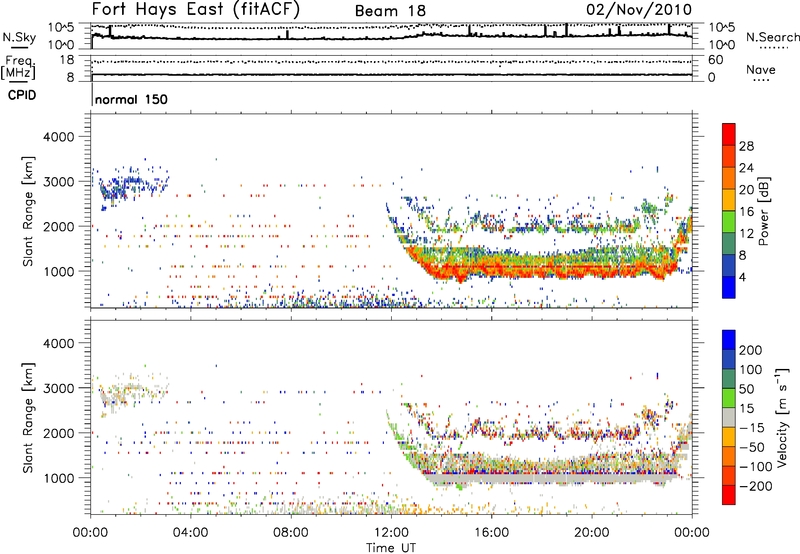The image size is (800, 554).
Task: Click the '15' label on velocity colorbar
Action: click(x=746, y=409)
